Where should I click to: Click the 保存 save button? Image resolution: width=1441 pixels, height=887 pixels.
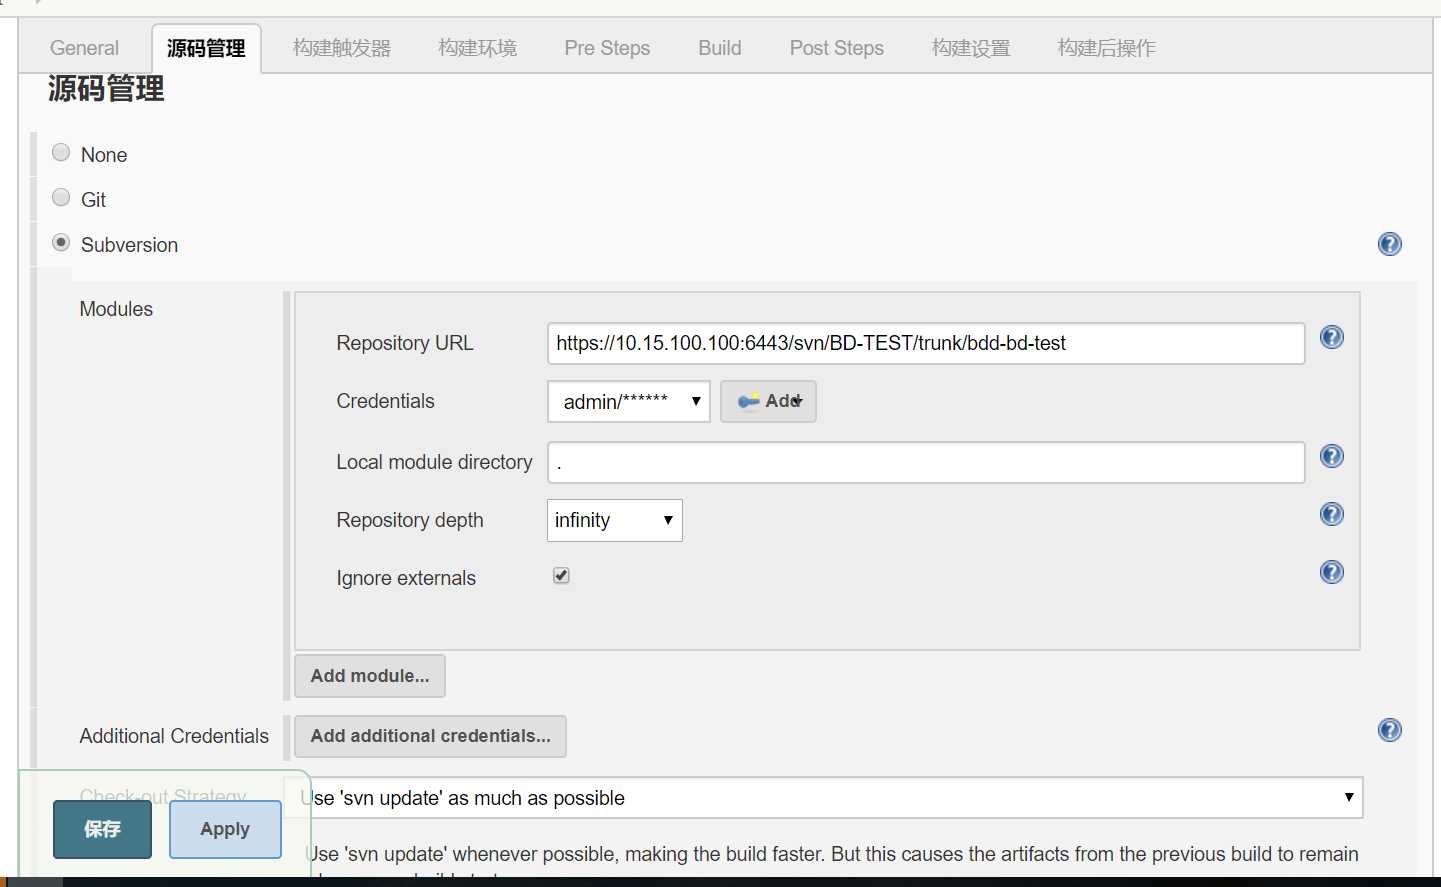click(102, 829)
